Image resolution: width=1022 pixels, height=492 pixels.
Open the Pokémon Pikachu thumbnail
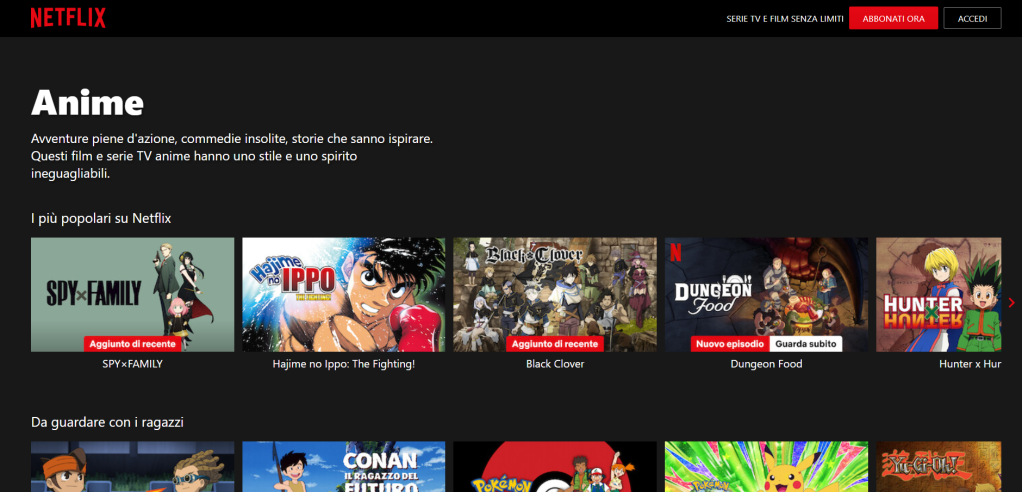766,467
